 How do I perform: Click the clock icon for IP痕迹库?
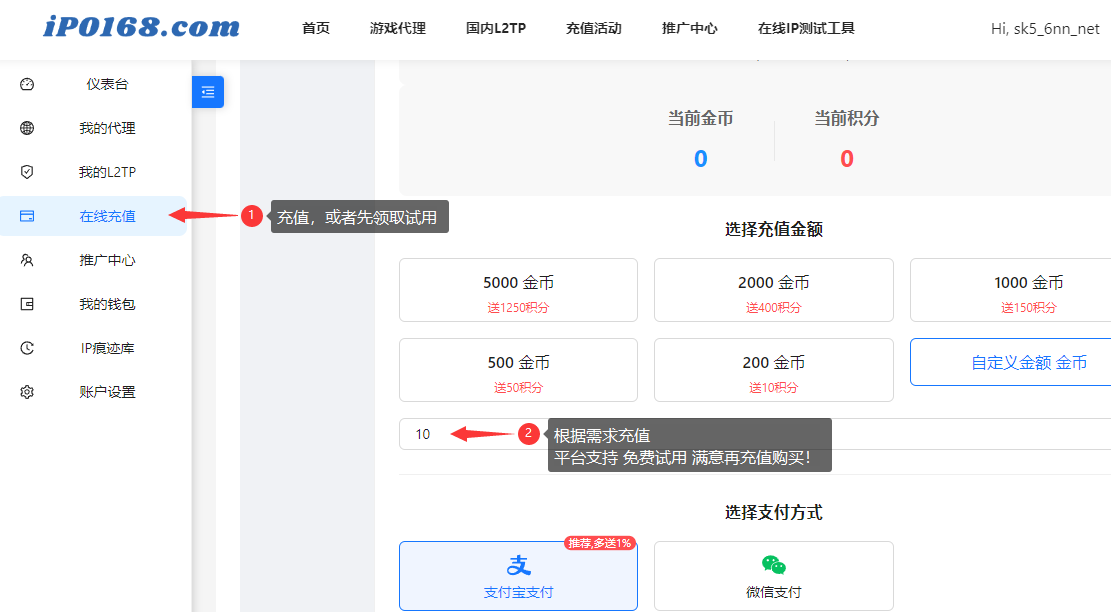[27, 348]
